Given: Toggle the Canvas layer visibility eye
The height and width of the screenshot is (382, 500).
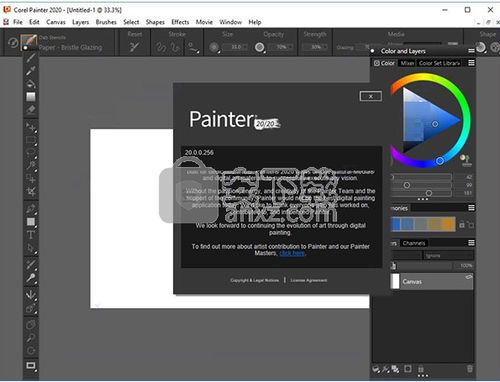Looking at the screenshot, I should tap(469, 277).
